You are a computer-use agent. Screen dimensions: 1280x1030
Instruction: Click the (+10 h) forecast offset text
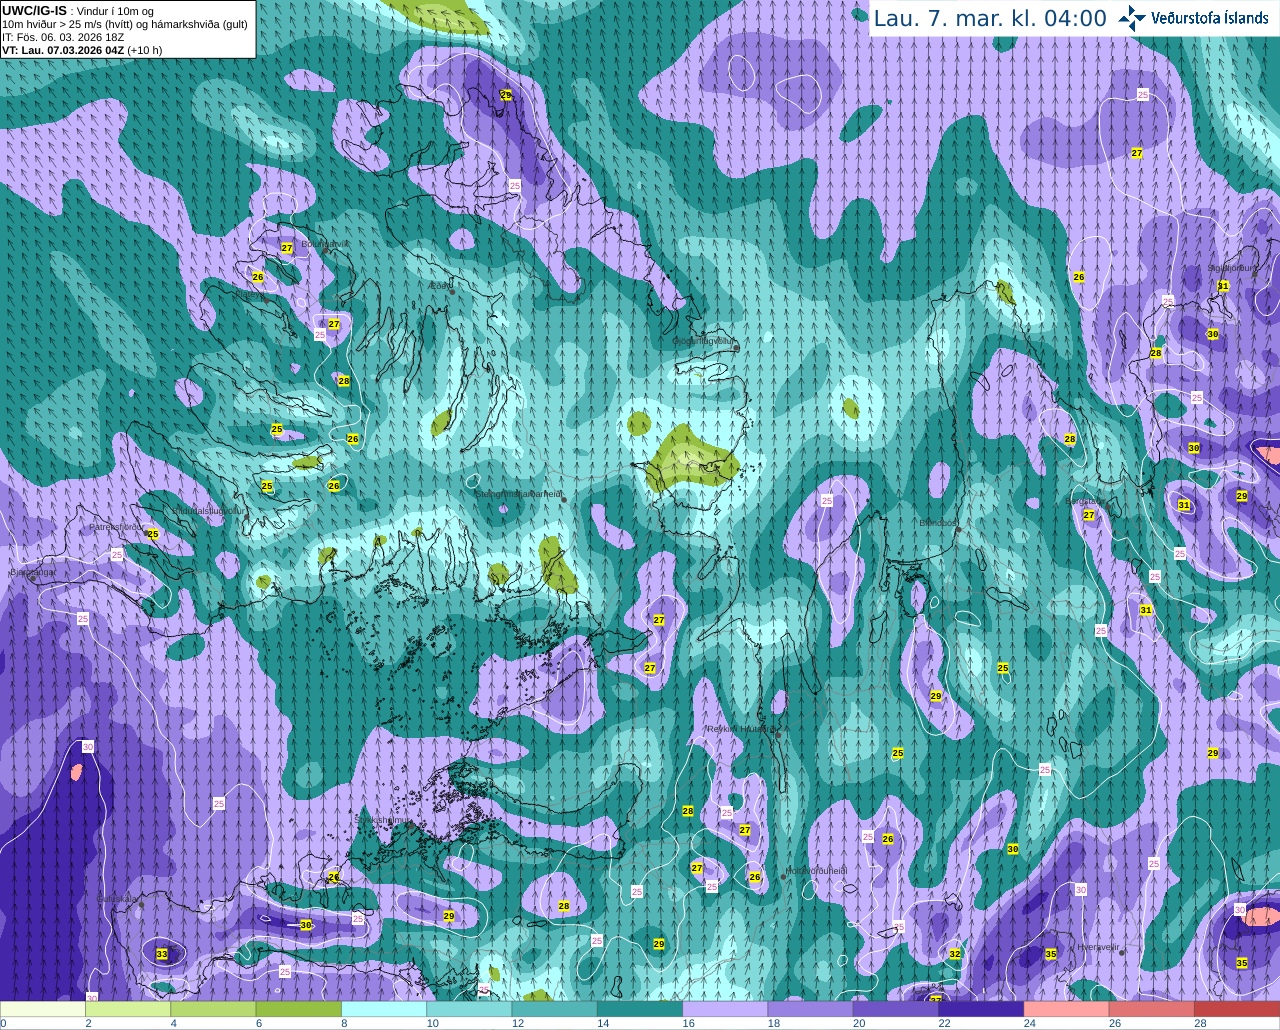point(145,50)
